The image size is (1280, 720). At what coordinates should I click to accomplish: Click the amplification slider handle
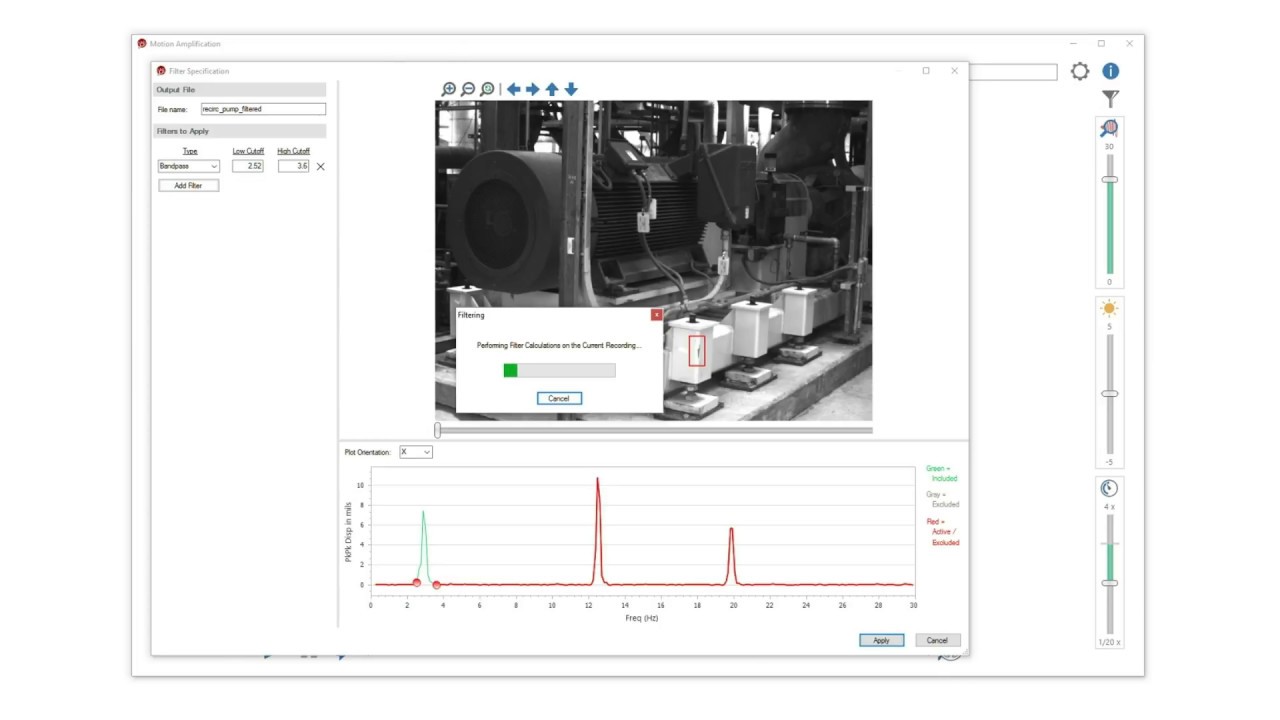coord(1109,180)
